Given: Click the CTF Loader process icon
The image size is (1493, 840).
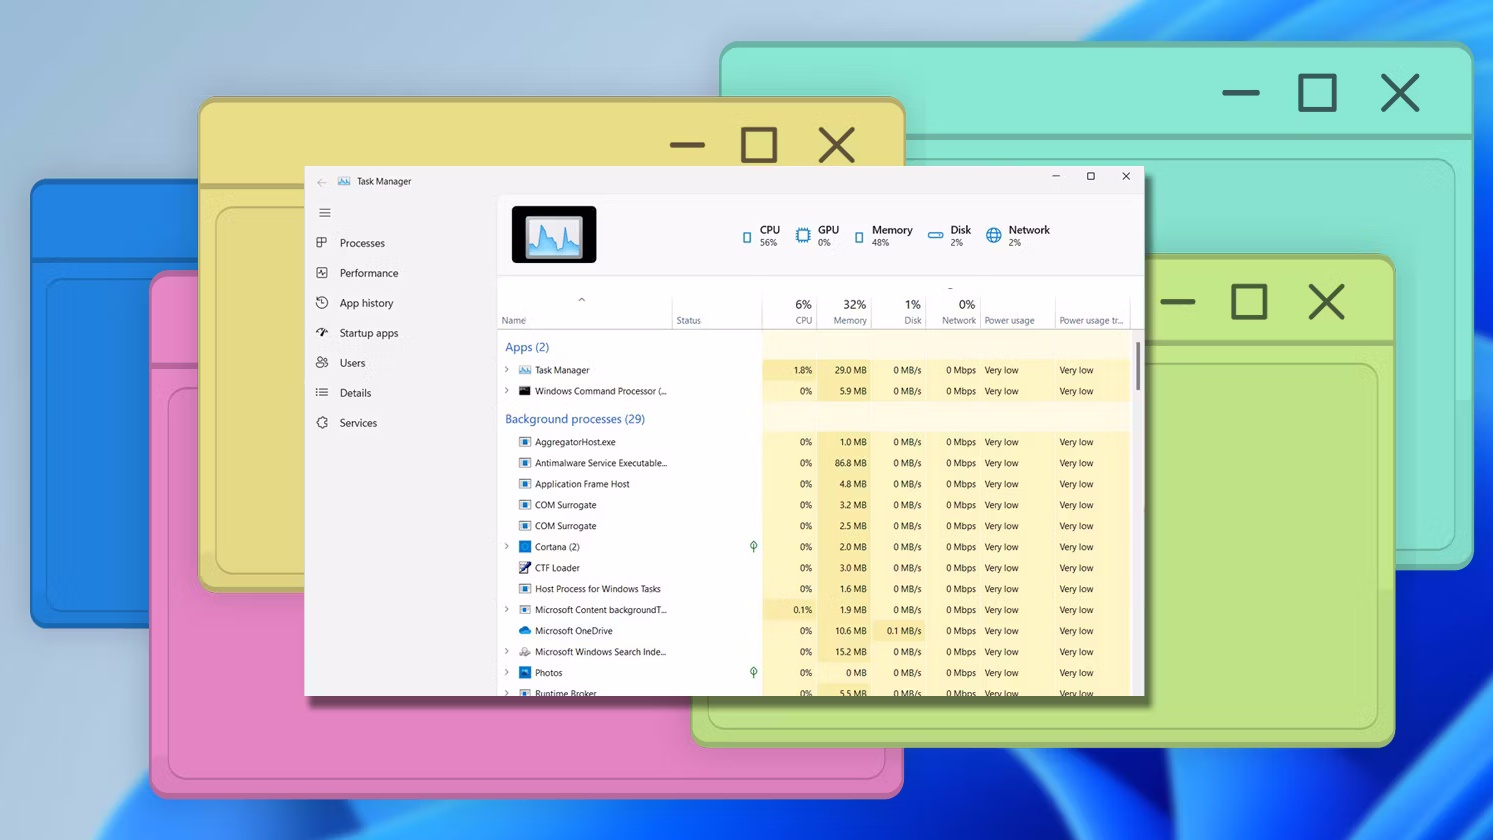Looking at the screenshot, I should [x=524, y=568].
